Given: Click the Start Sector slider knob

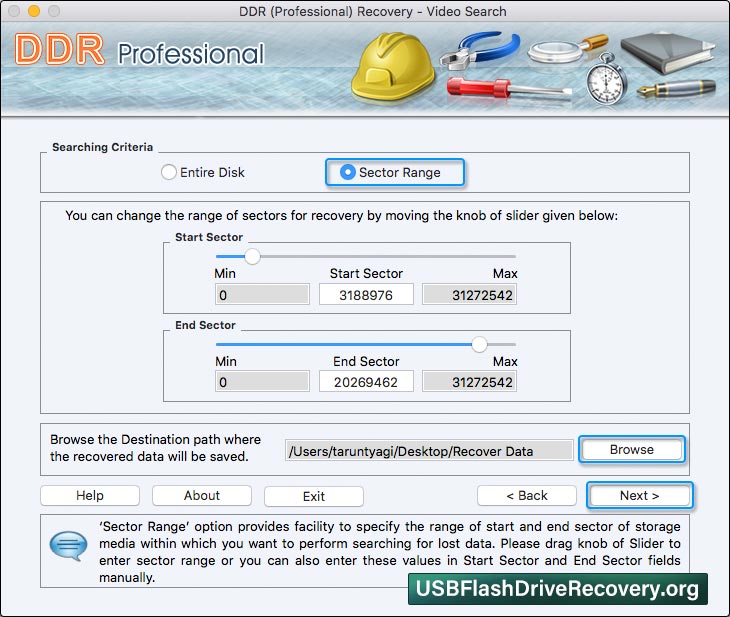Looking at the screenshot, I should [x=252, y=257].
